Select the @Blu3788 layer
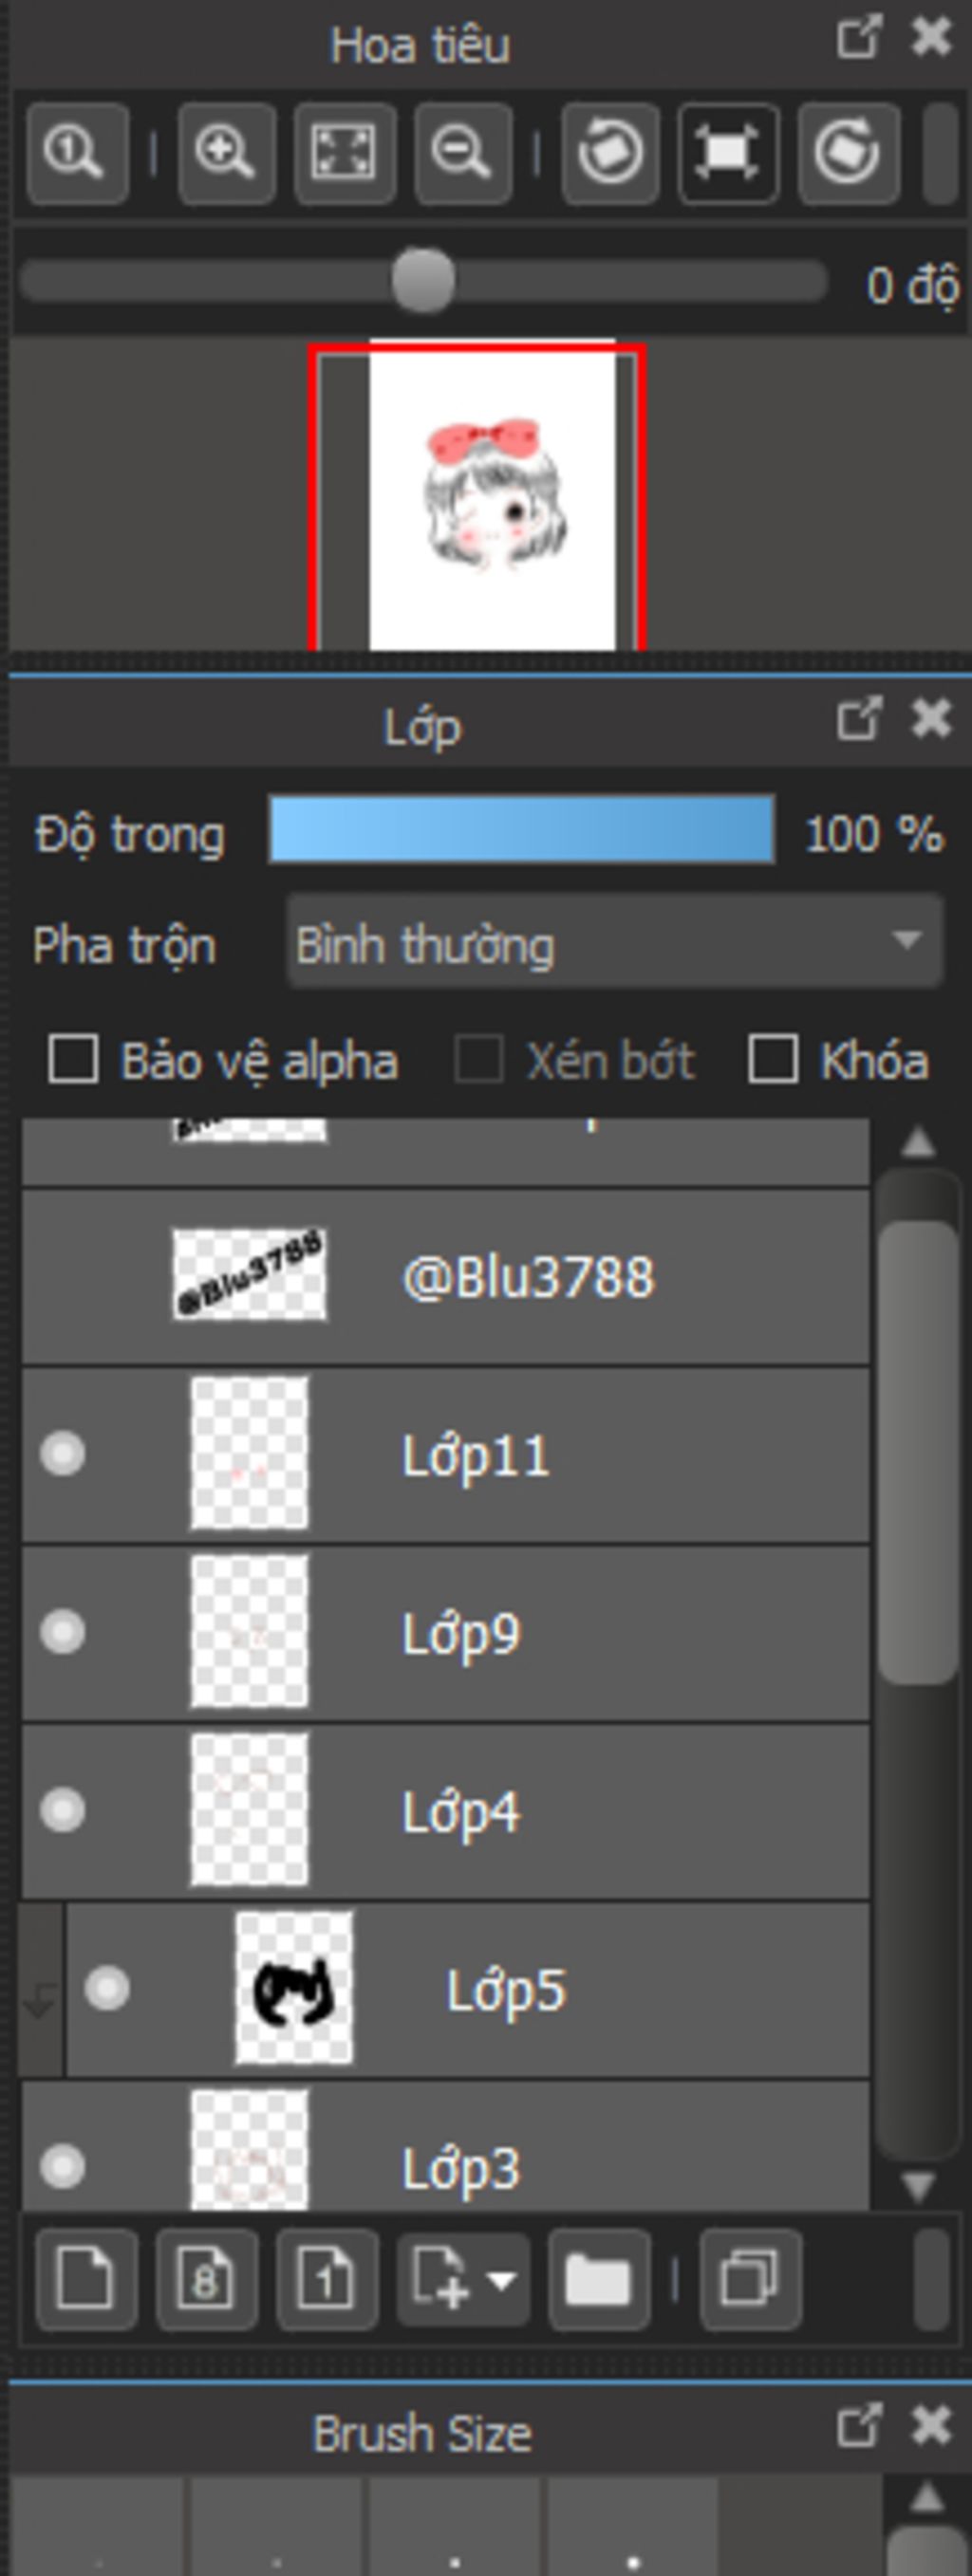972x2576 pixels. [445, 1276]
